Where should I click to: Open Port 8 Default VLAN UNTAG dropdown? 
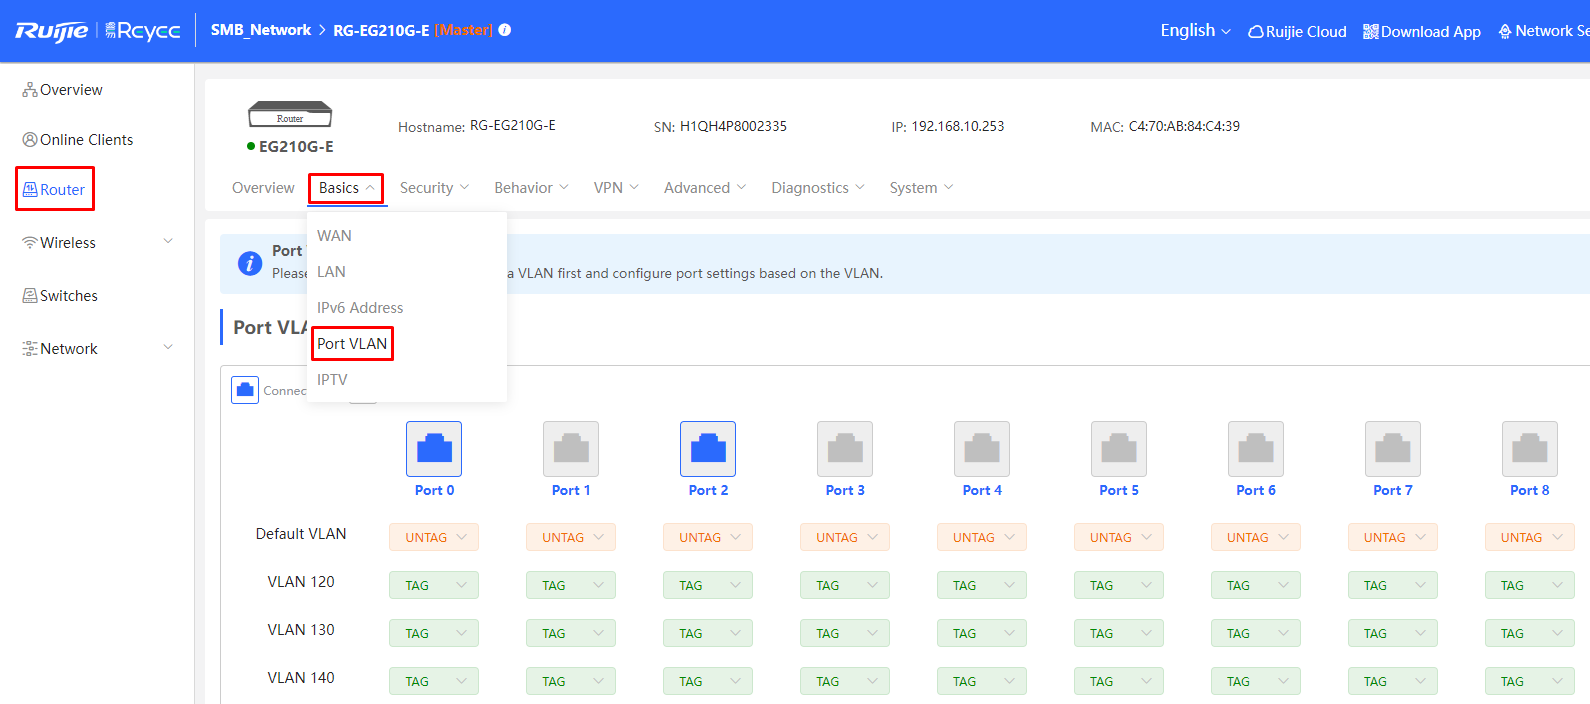point(1530,537)
